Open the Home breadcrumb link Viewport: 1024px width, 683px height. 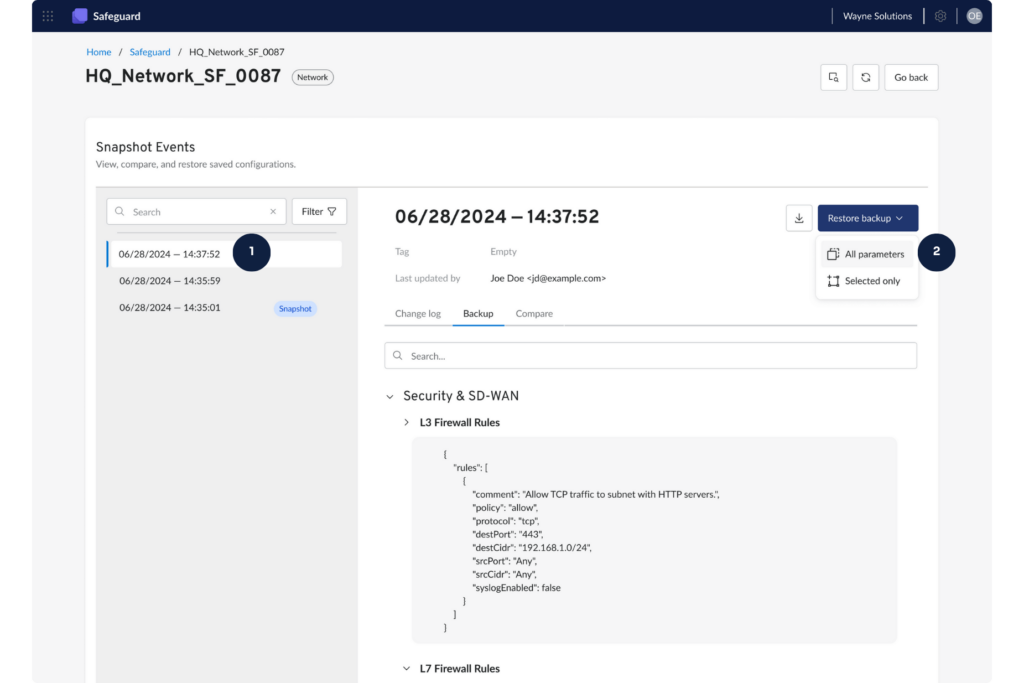coord(98,51)
